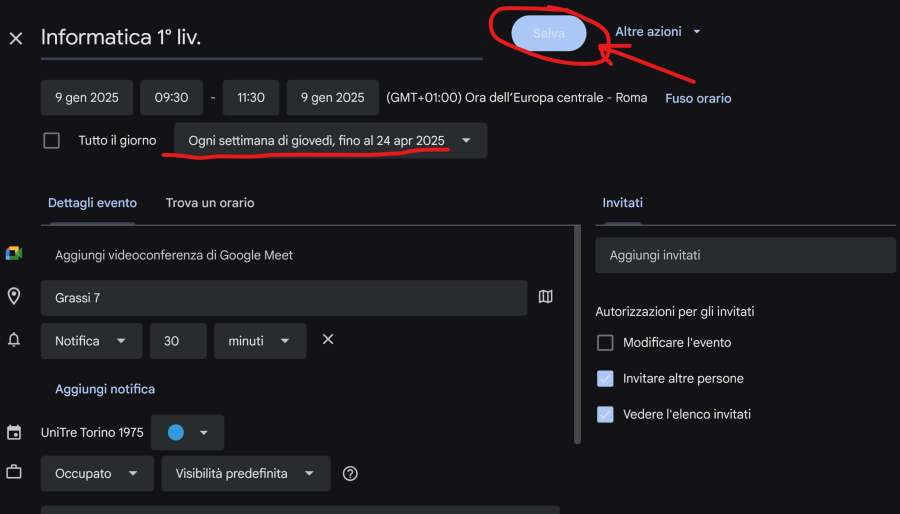
Task: Uncheck Vedere l'elenco invitati permission
Action: coord(605,414)
